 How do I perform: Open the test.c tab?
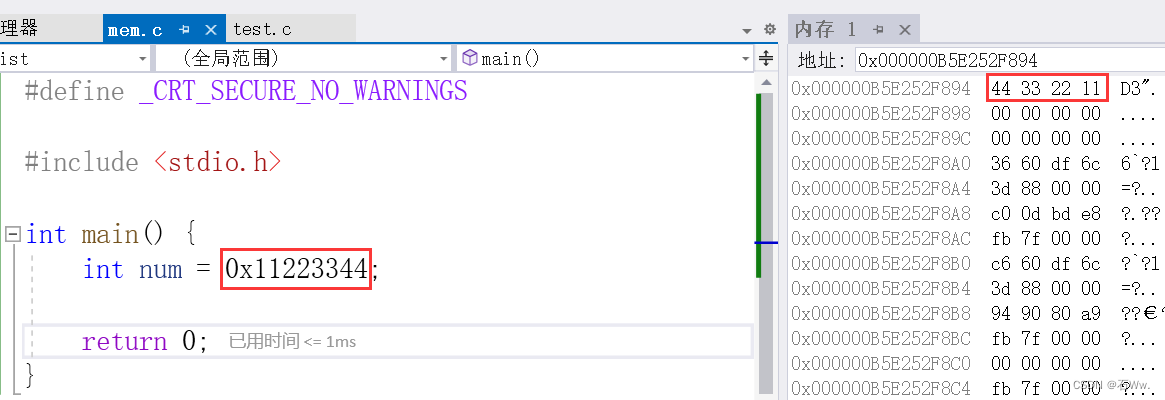point(262,30)
